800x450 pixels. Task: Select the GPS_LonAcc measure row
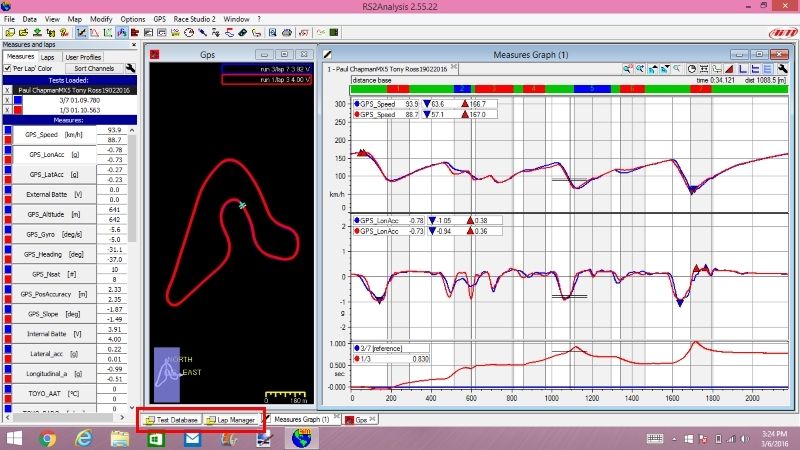coord(54,154)
